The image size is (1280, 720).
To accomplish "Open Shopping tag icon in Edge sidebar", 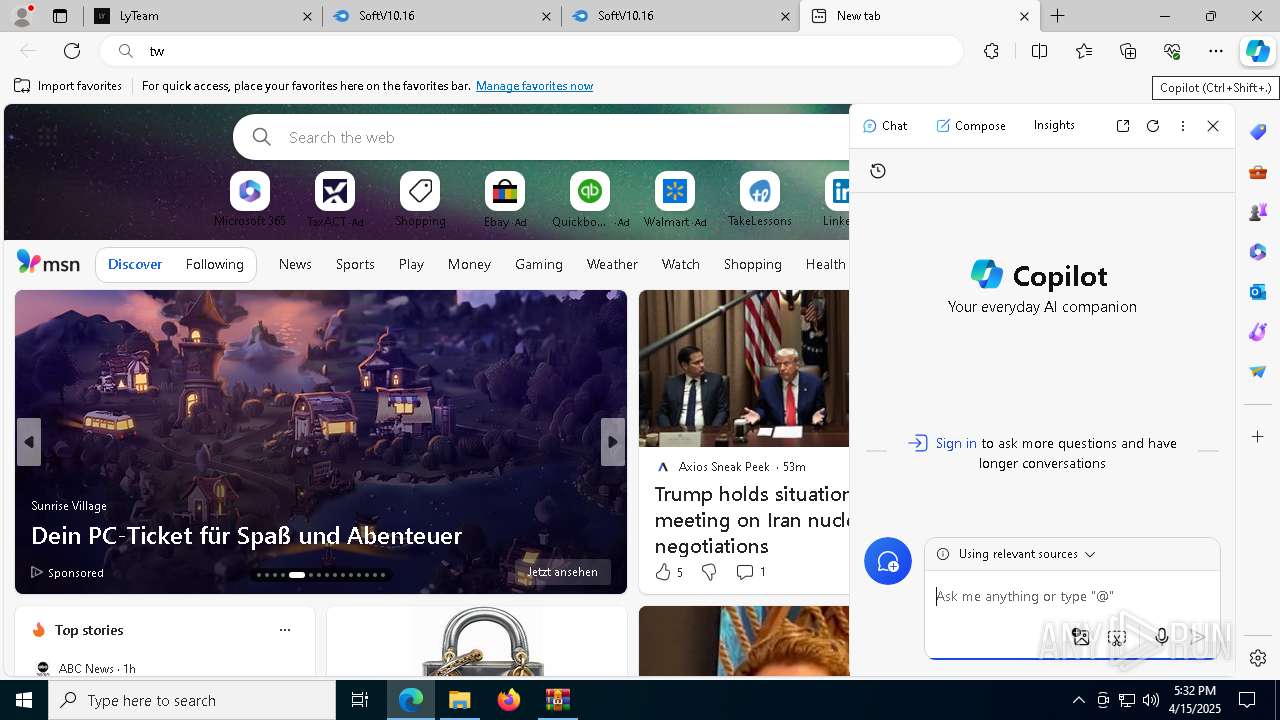I will coord(1258,132).
